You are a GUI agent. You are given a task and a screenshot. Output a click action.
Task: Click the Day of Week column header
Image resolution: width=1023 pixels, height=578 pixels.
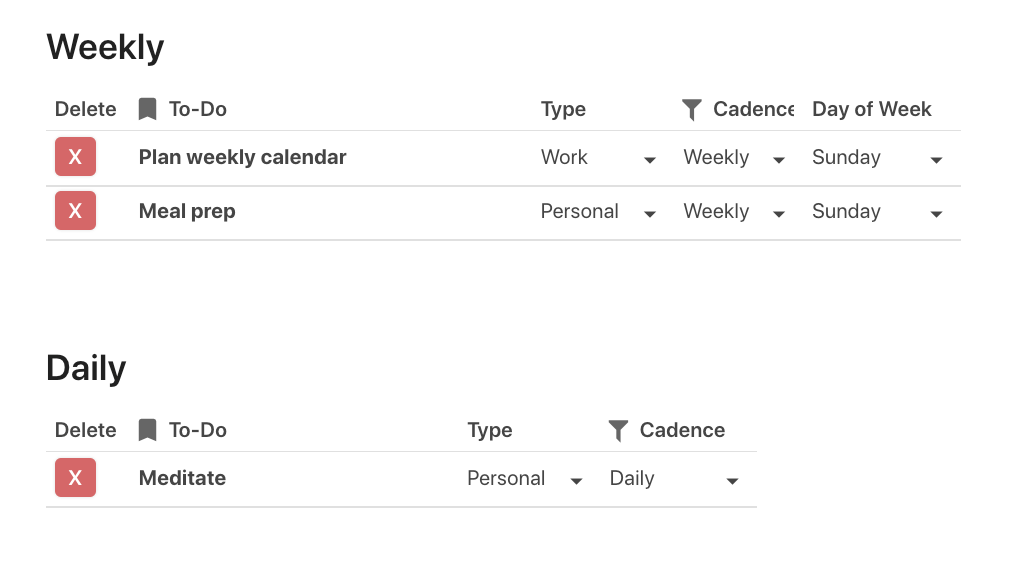click(871, 109)
